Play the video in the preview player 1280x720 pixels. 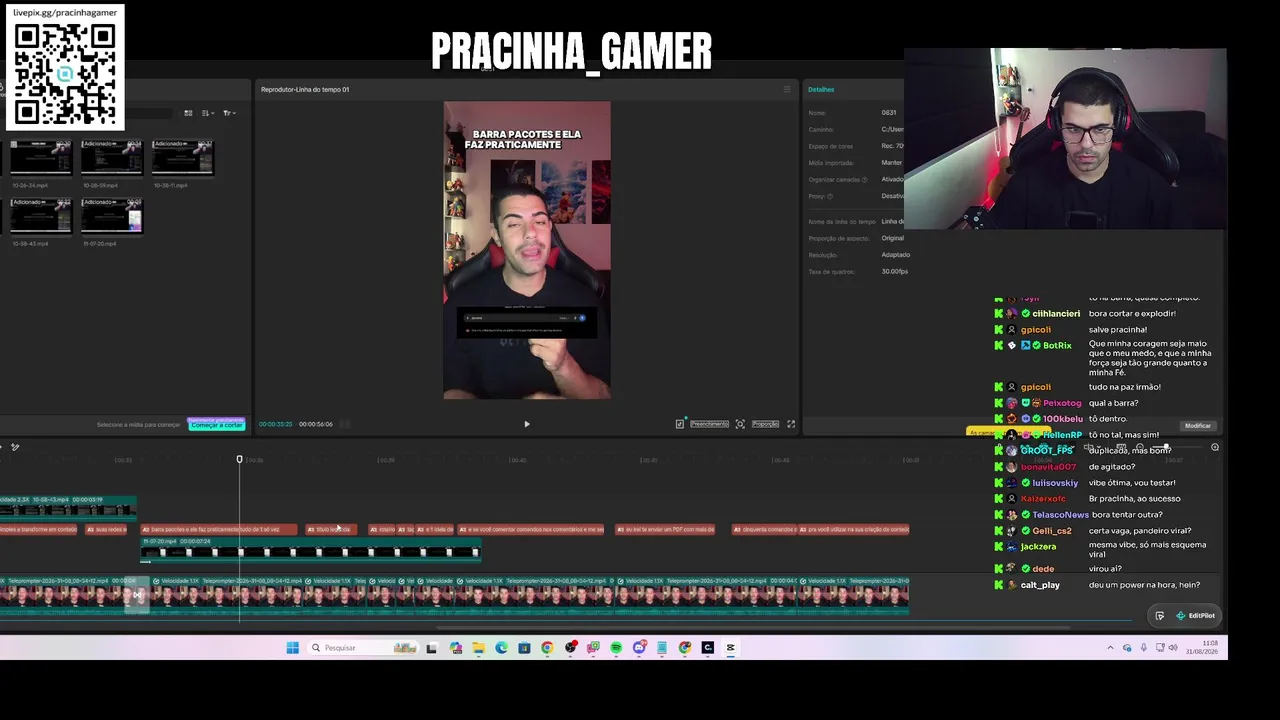coord(527,424)
